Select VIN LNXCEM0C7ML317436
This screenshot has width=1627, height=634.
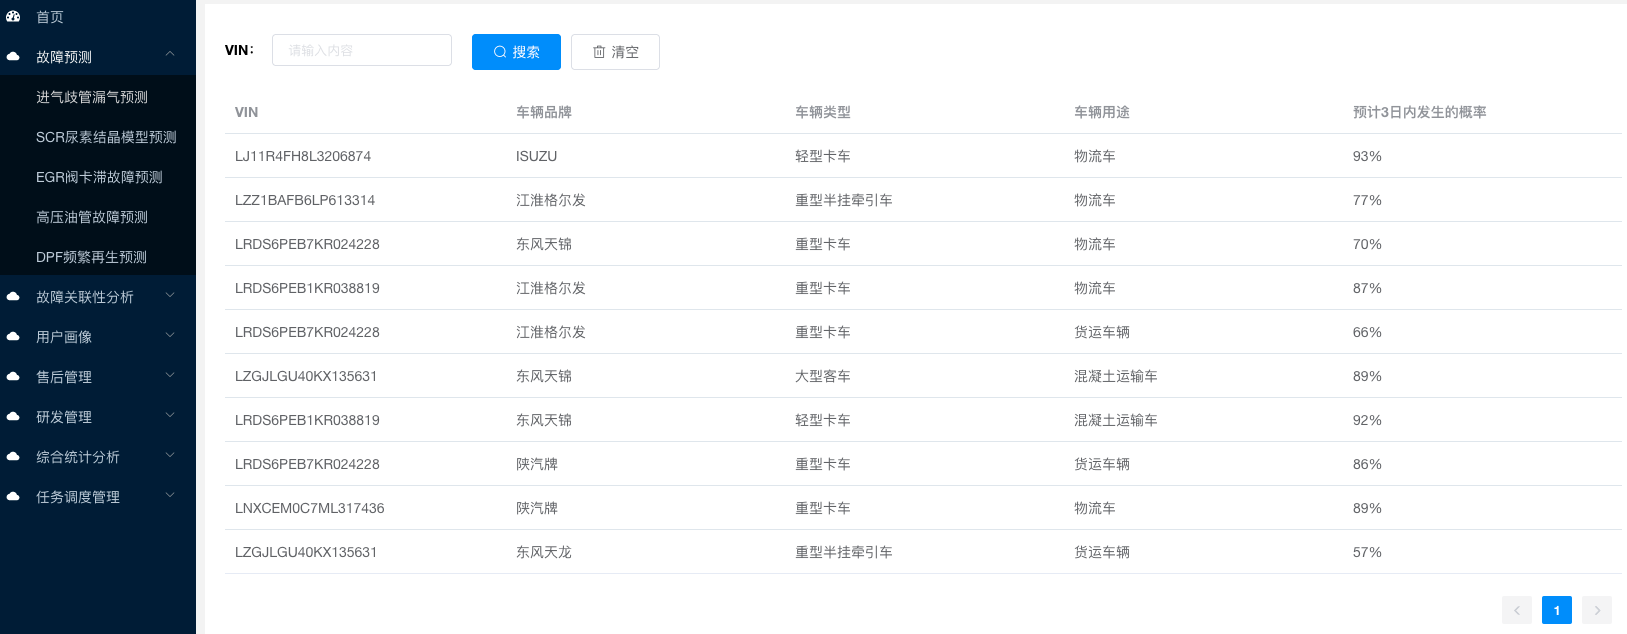pyautogui.click(x=310, y=508)
